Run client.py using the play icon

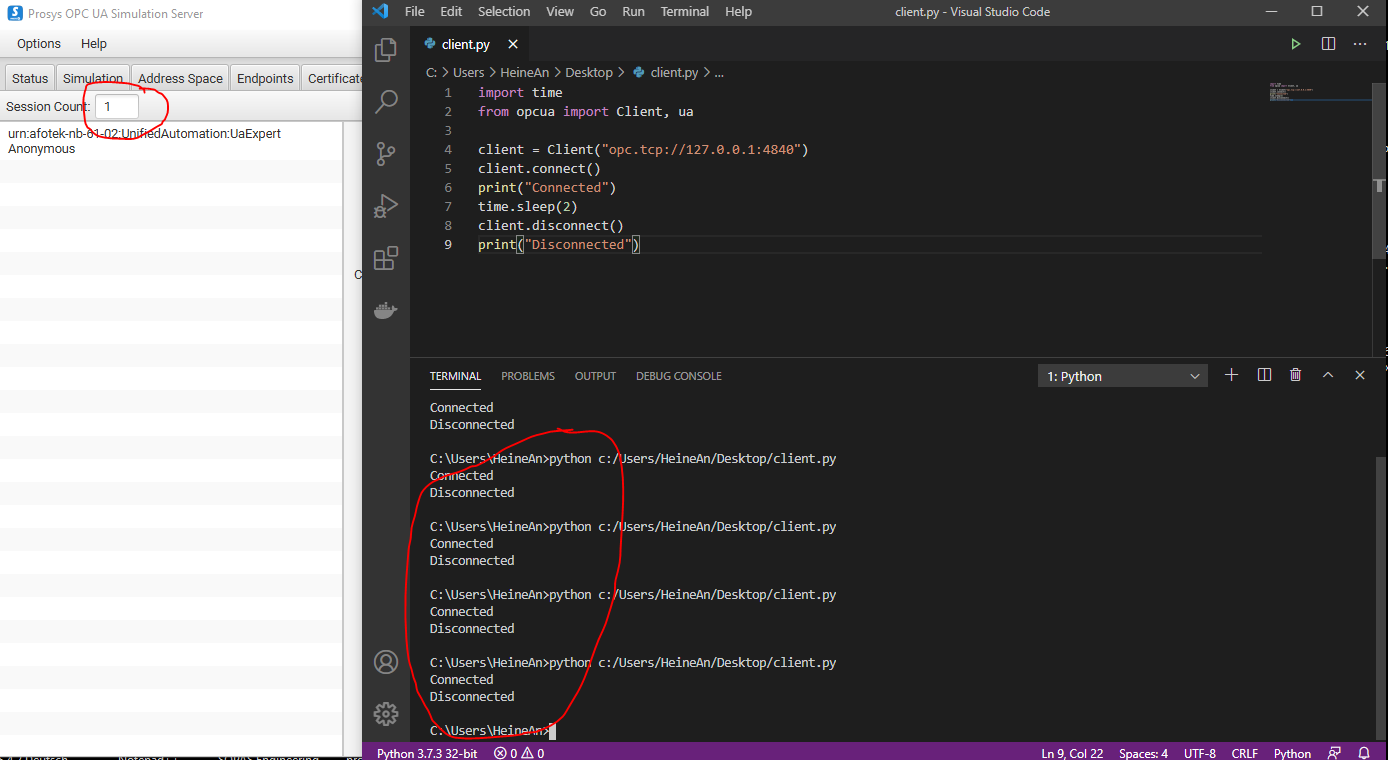[1295, 43]
